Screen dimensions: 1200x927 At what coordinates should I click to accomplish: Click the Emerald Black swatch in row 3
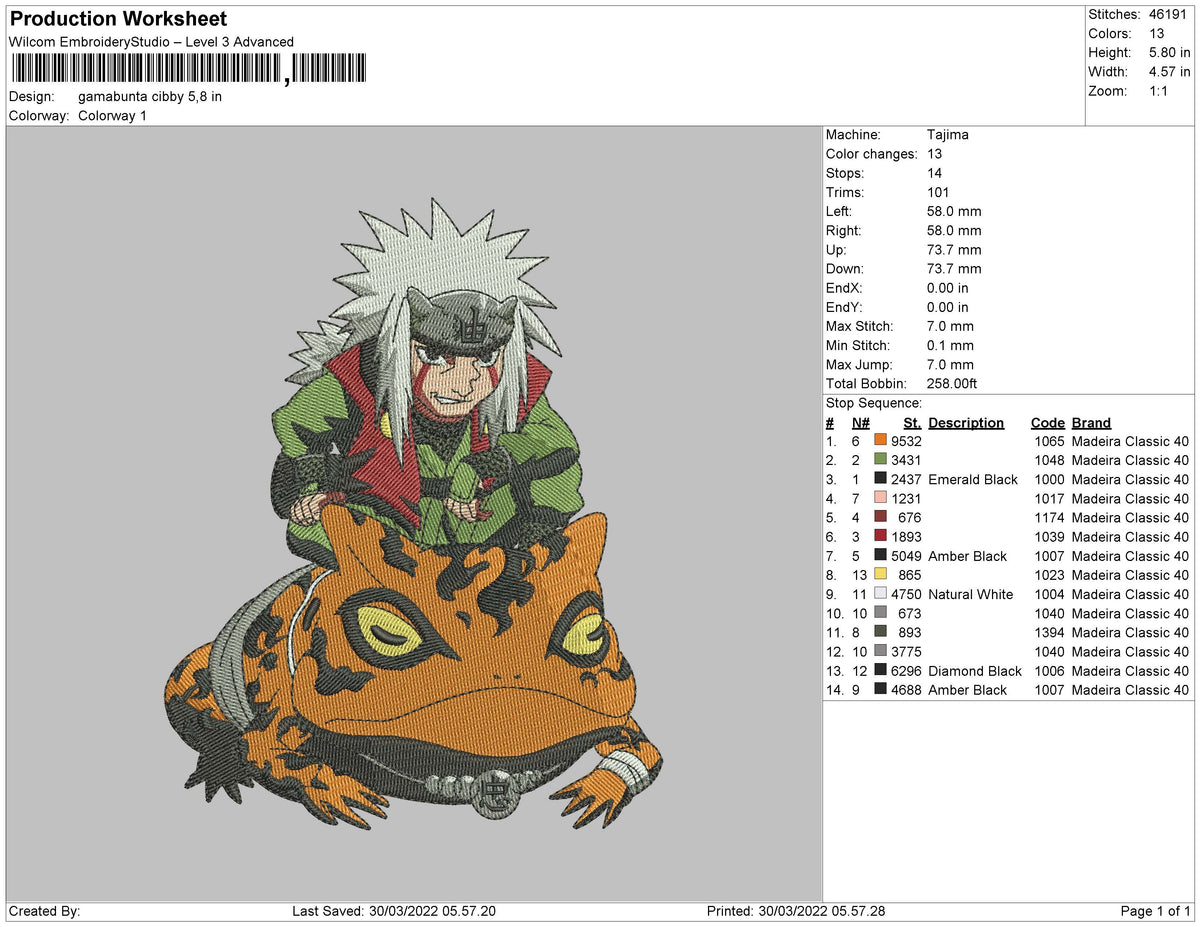click(880, 479)
